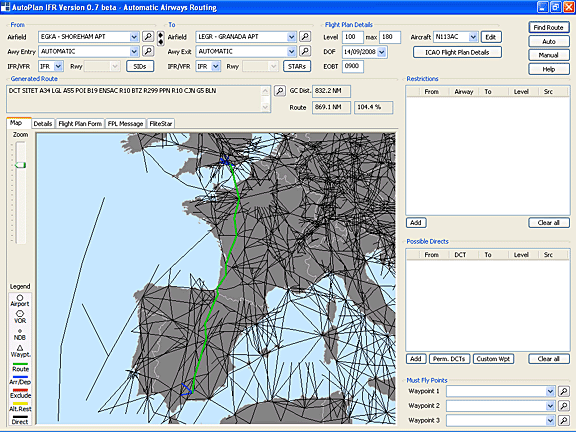Click the ICAO Flight Plan Details button
Image resolution: width=576 pixels, height=432 pixels.
click(457, 52)
